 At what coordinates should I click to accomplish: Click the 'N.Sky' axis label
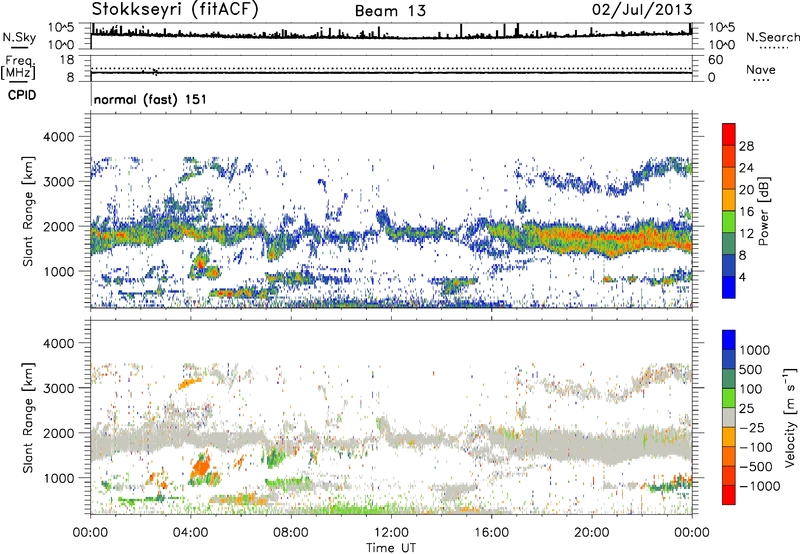[19, 37]
